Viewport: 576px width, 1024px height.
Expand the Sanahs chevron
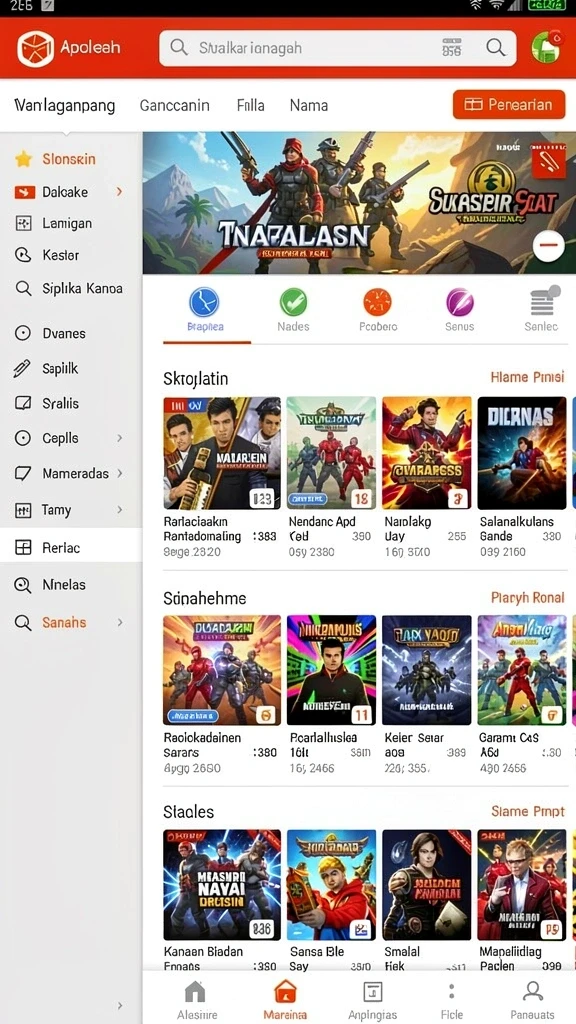pyautogui.click(x=120, y=622)
